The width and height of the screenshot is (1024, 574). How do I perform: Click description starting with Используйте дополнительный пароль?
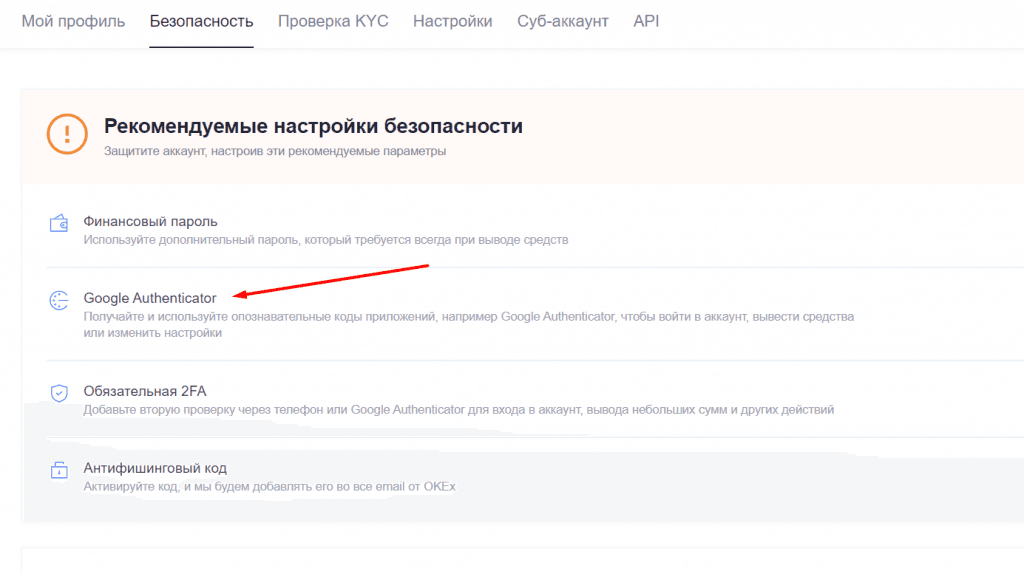[326, 240]
